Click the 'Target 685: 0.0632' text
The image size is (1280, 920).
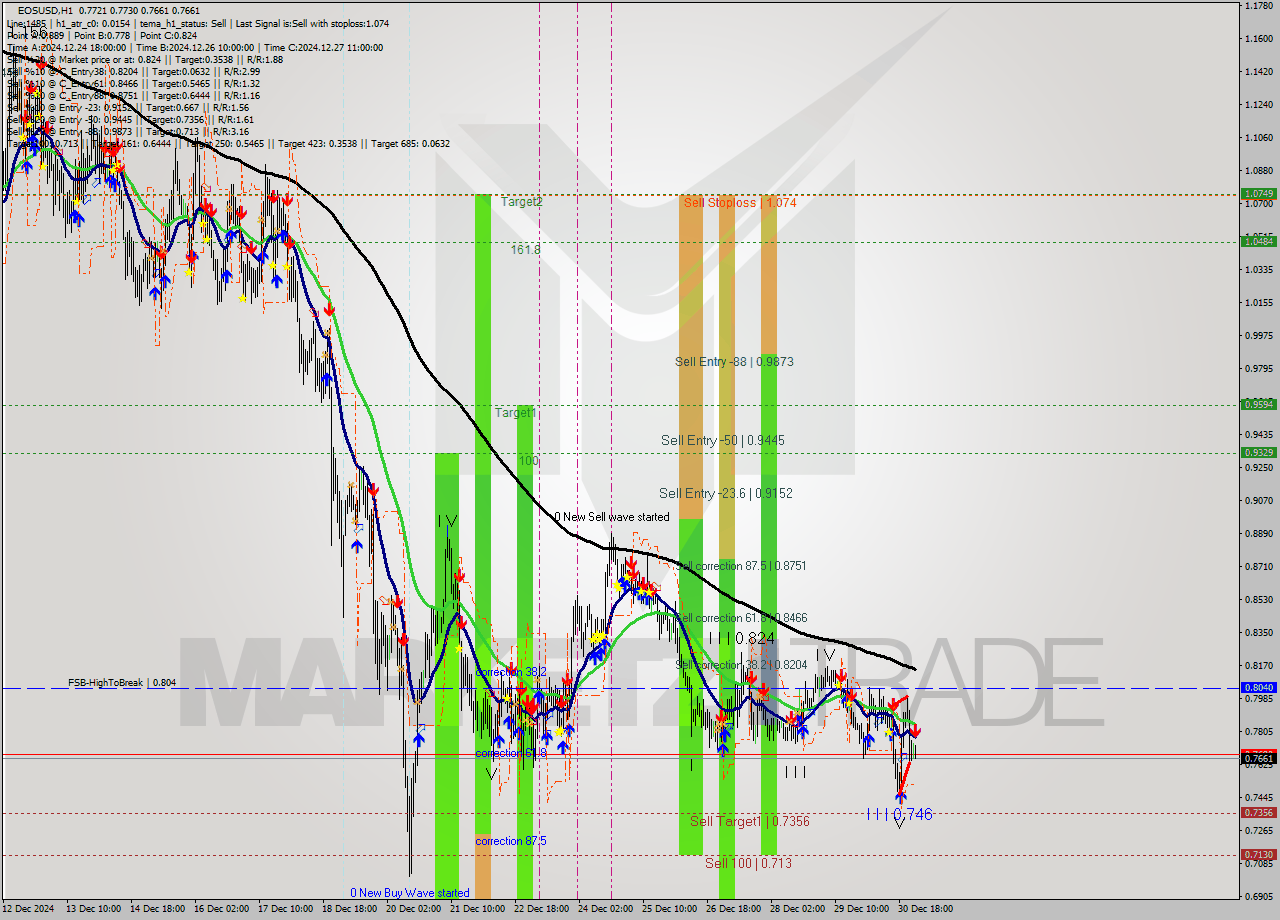point(410,143)
